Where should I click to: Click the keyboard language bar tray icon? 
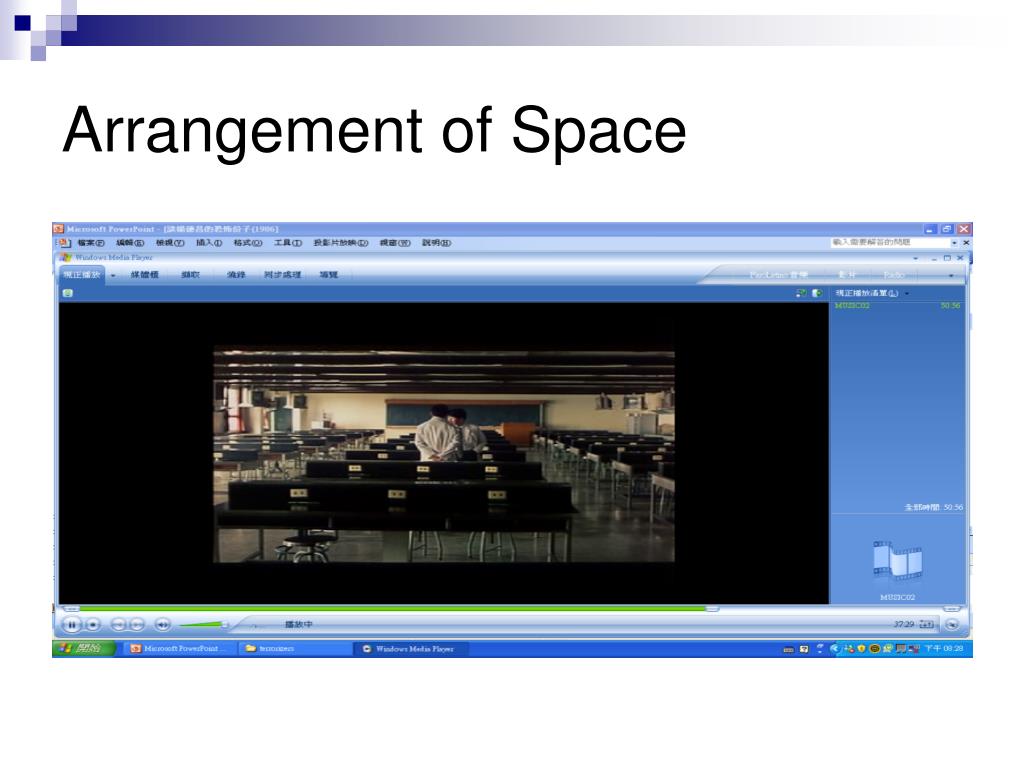point(788,649)
